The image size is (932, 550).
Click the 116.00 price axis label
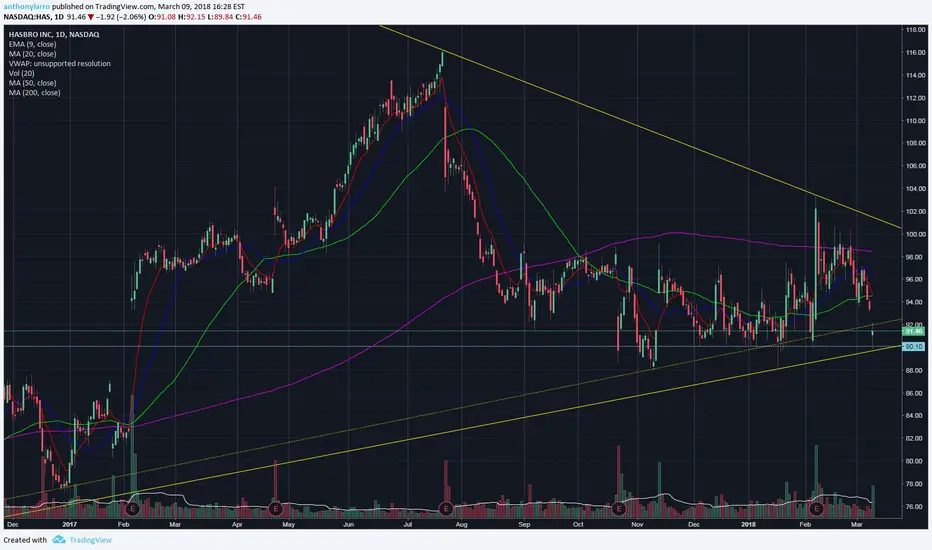pos(915,53)
